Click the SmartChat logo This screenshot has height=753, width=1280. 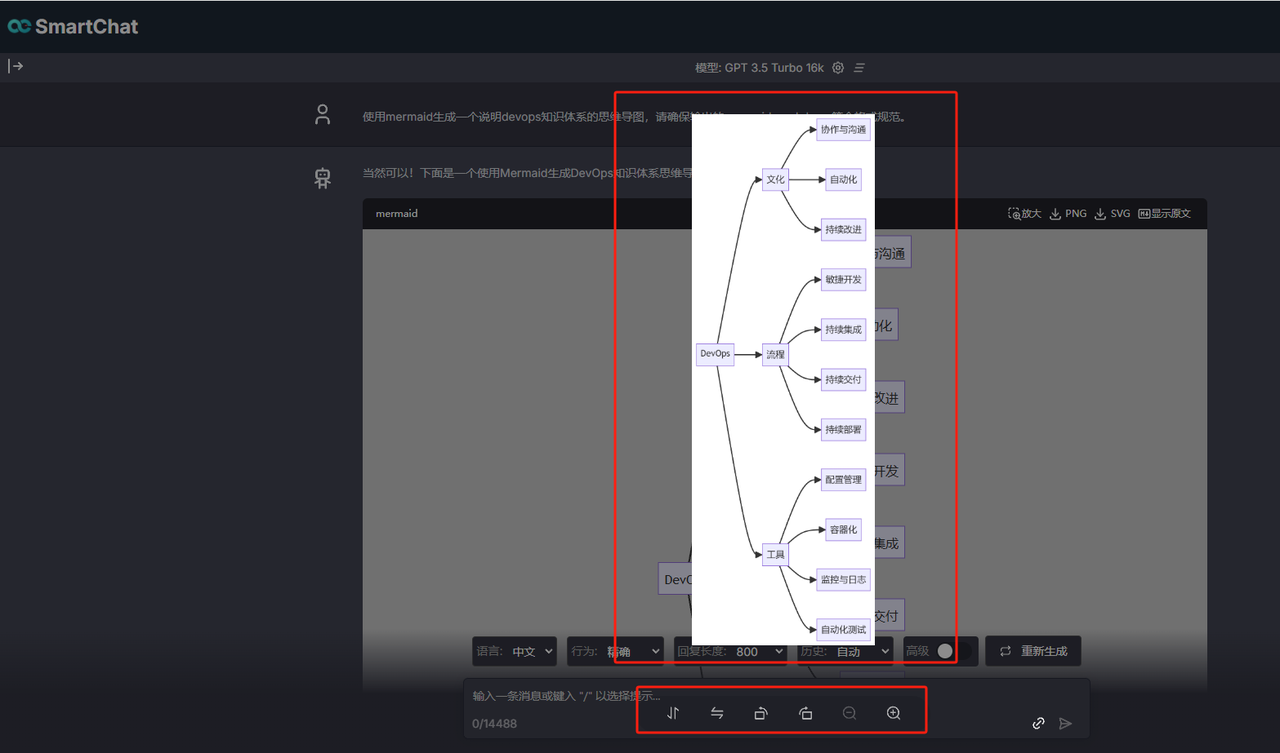[x=73, y=27]
